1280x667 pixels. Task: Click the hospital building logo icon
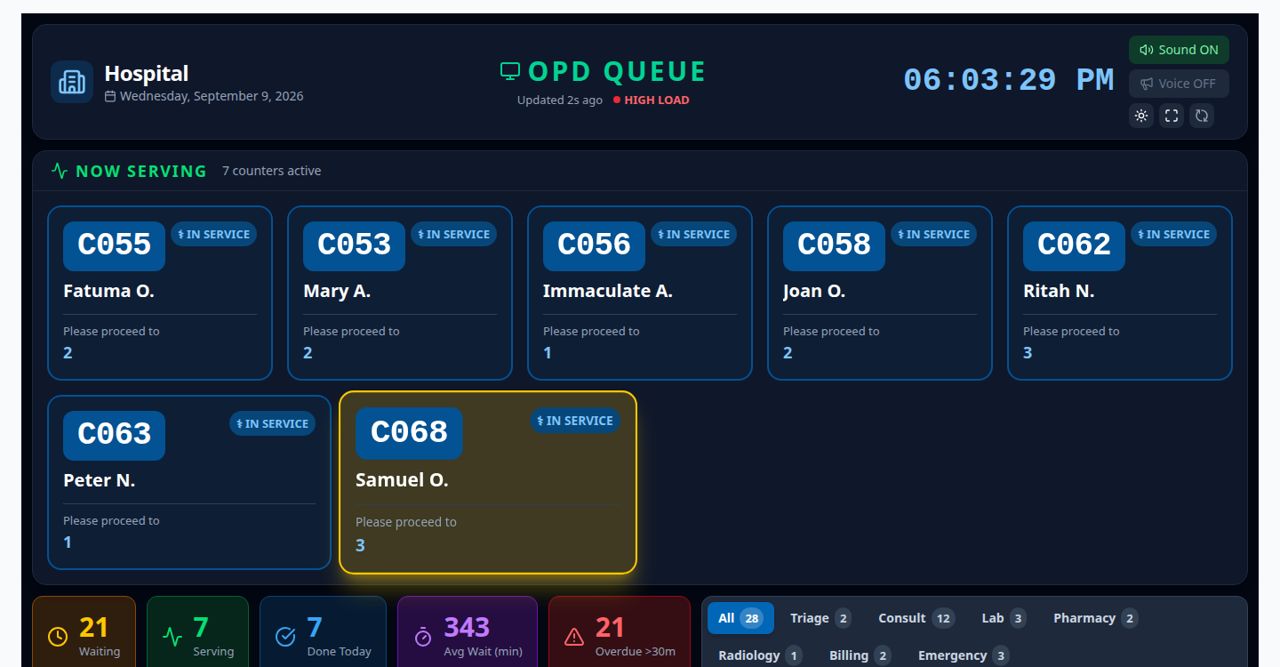(x=72, y=82)
